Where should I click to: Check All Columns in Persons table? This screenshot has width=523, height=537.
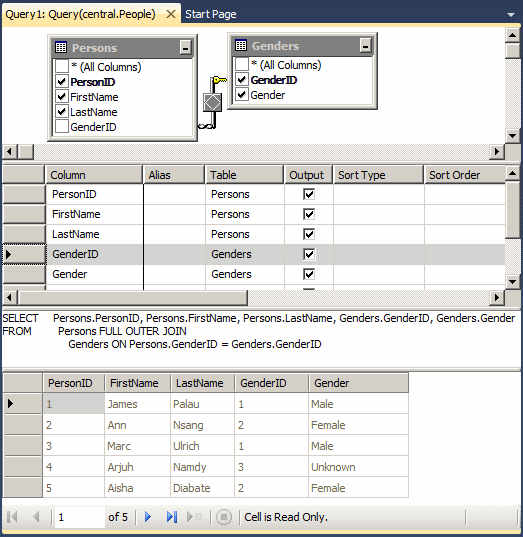coord(62,66)
